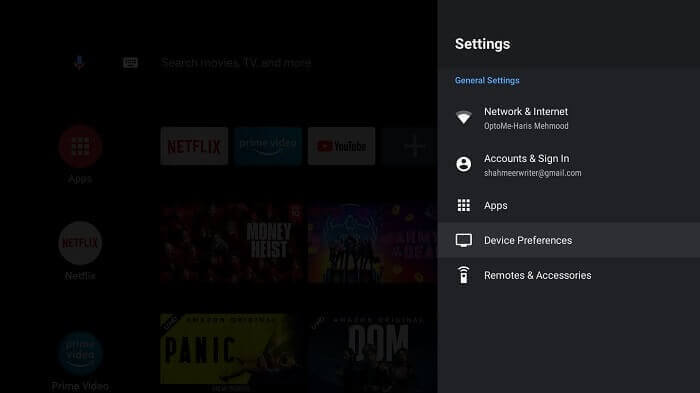The image size is (700, 393).
Task: Click the Apps grid icon in Settings
Action: (x=463, y=205)
